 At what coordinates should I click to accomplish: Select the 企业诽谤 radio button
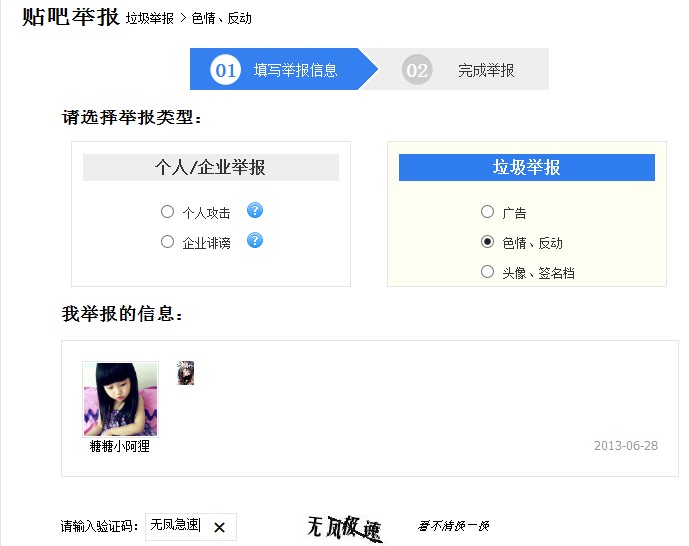pos(167,242)
